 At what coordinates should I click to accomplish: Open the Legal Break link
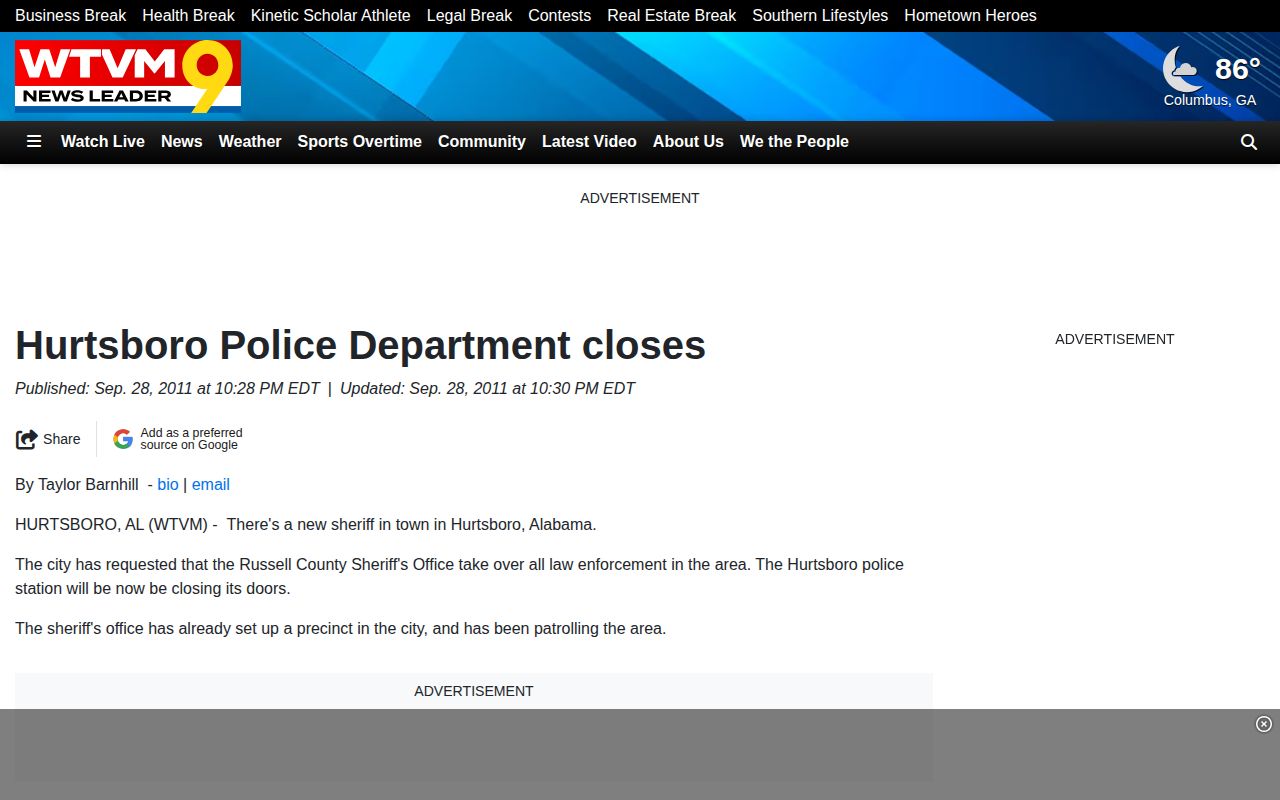tap(470, 16)
